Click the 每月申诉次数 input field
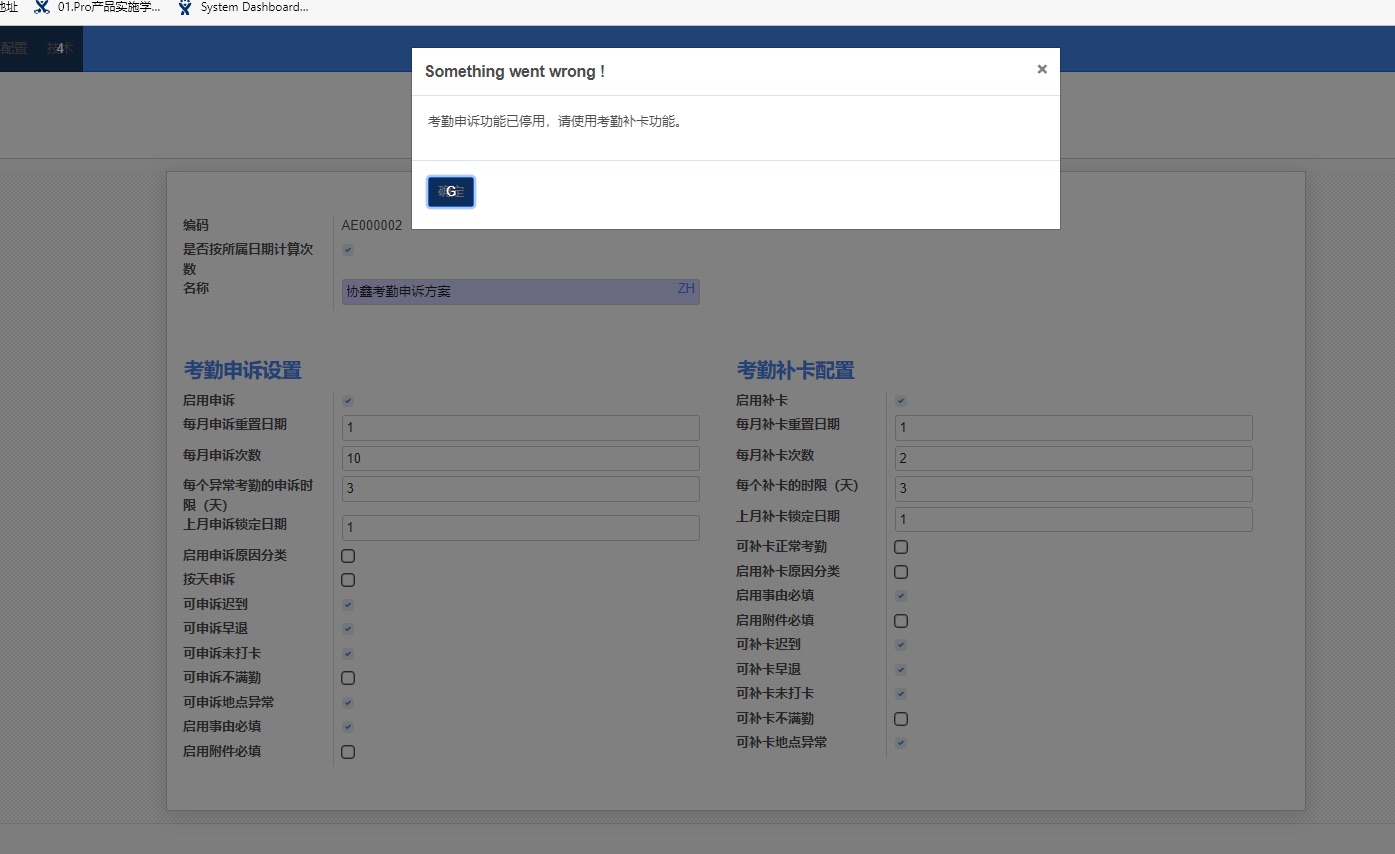This screenshot has height=854, width=1395. click(x=520, y=458)
